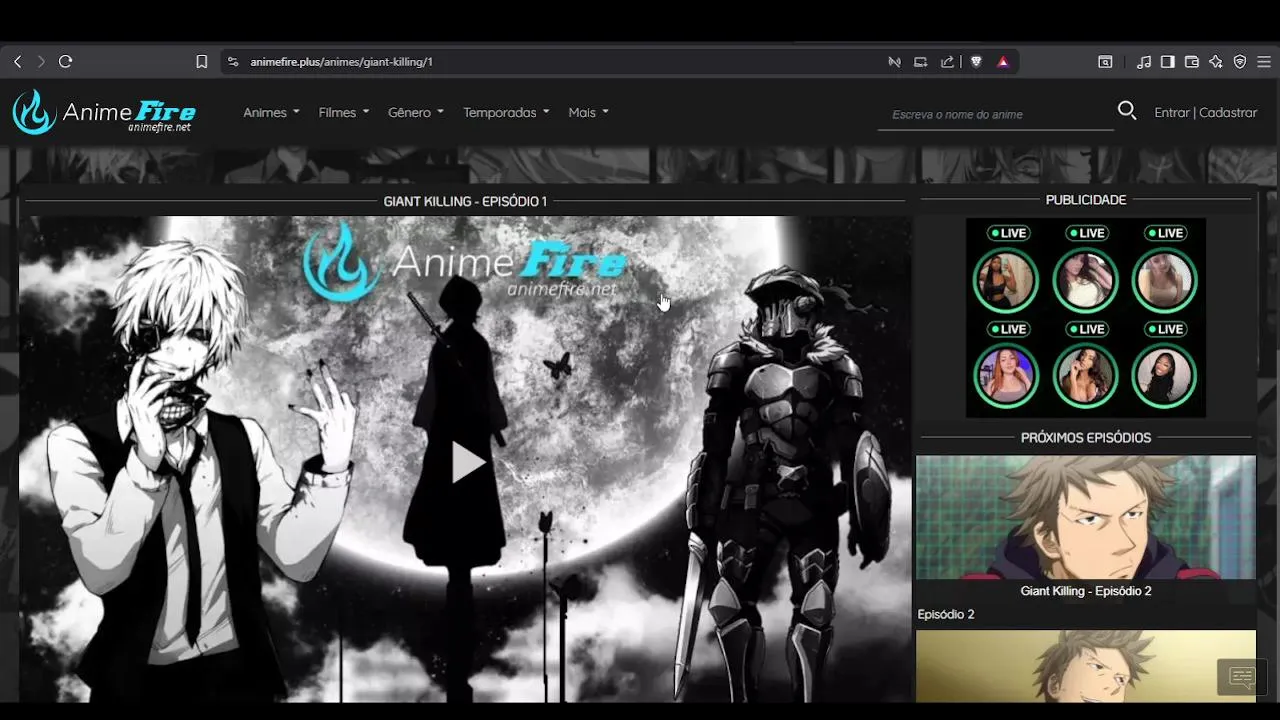This screenshot has width=1280, height=720.
Task: Open Brave Shields lion icon
Action: 976,62
